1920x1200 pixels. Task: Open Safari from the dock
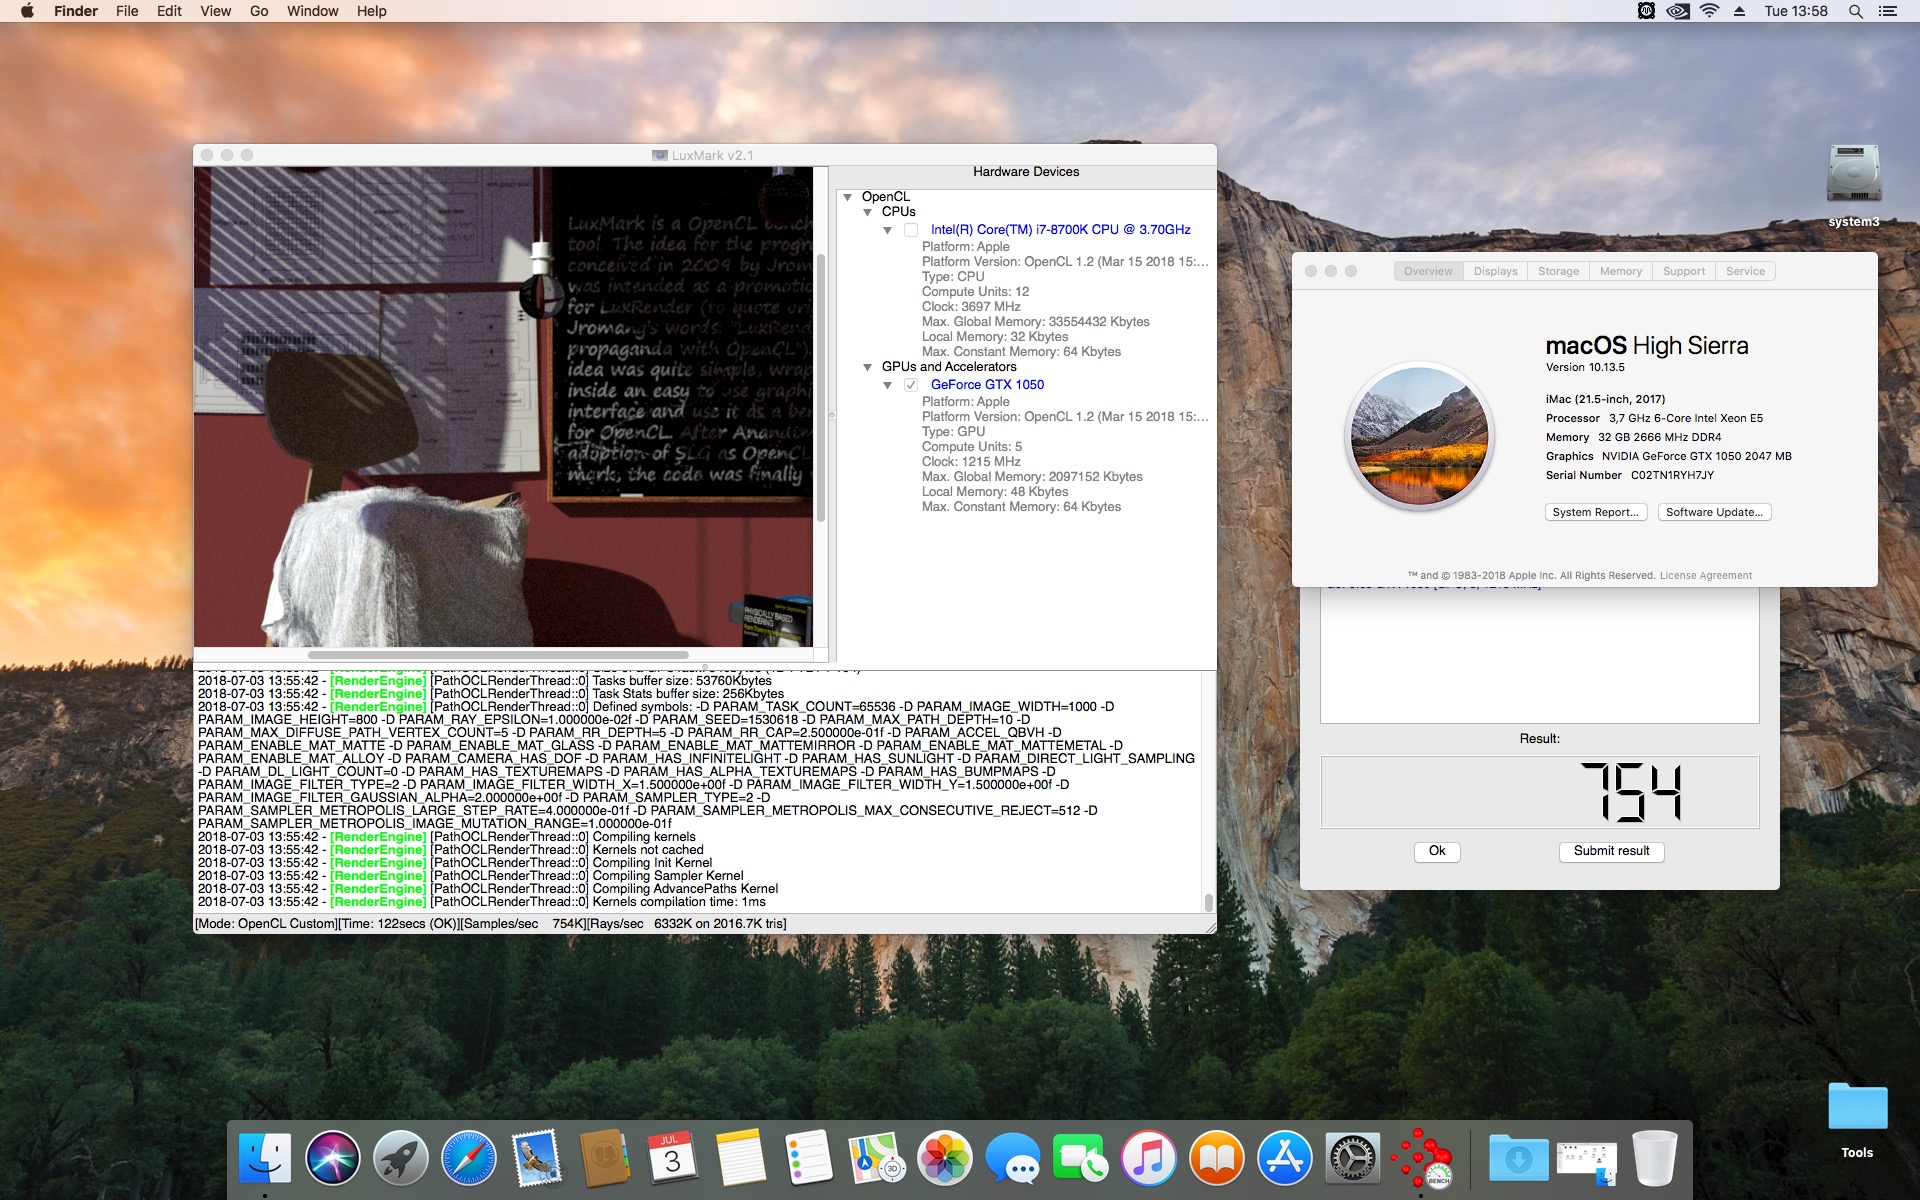pos(469,1160)
